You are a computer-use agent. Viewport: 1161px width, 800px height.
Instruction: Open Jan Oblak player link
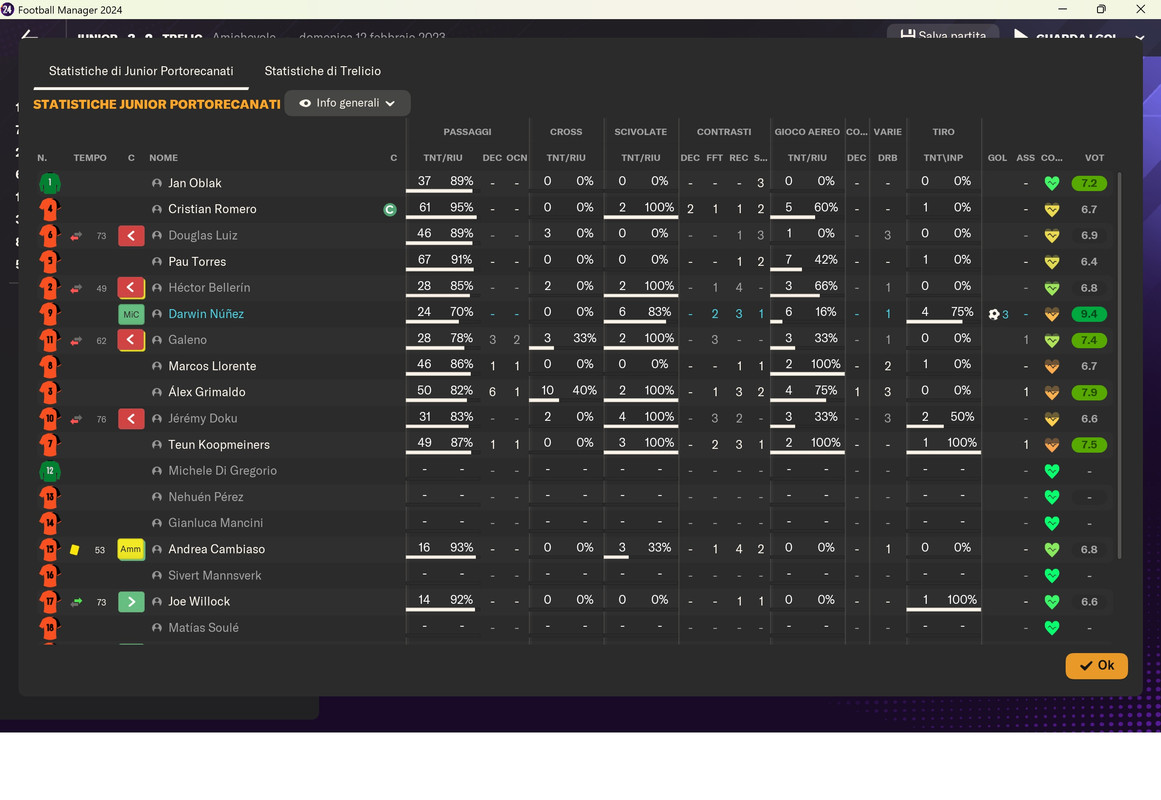click(x=195, y=183)
